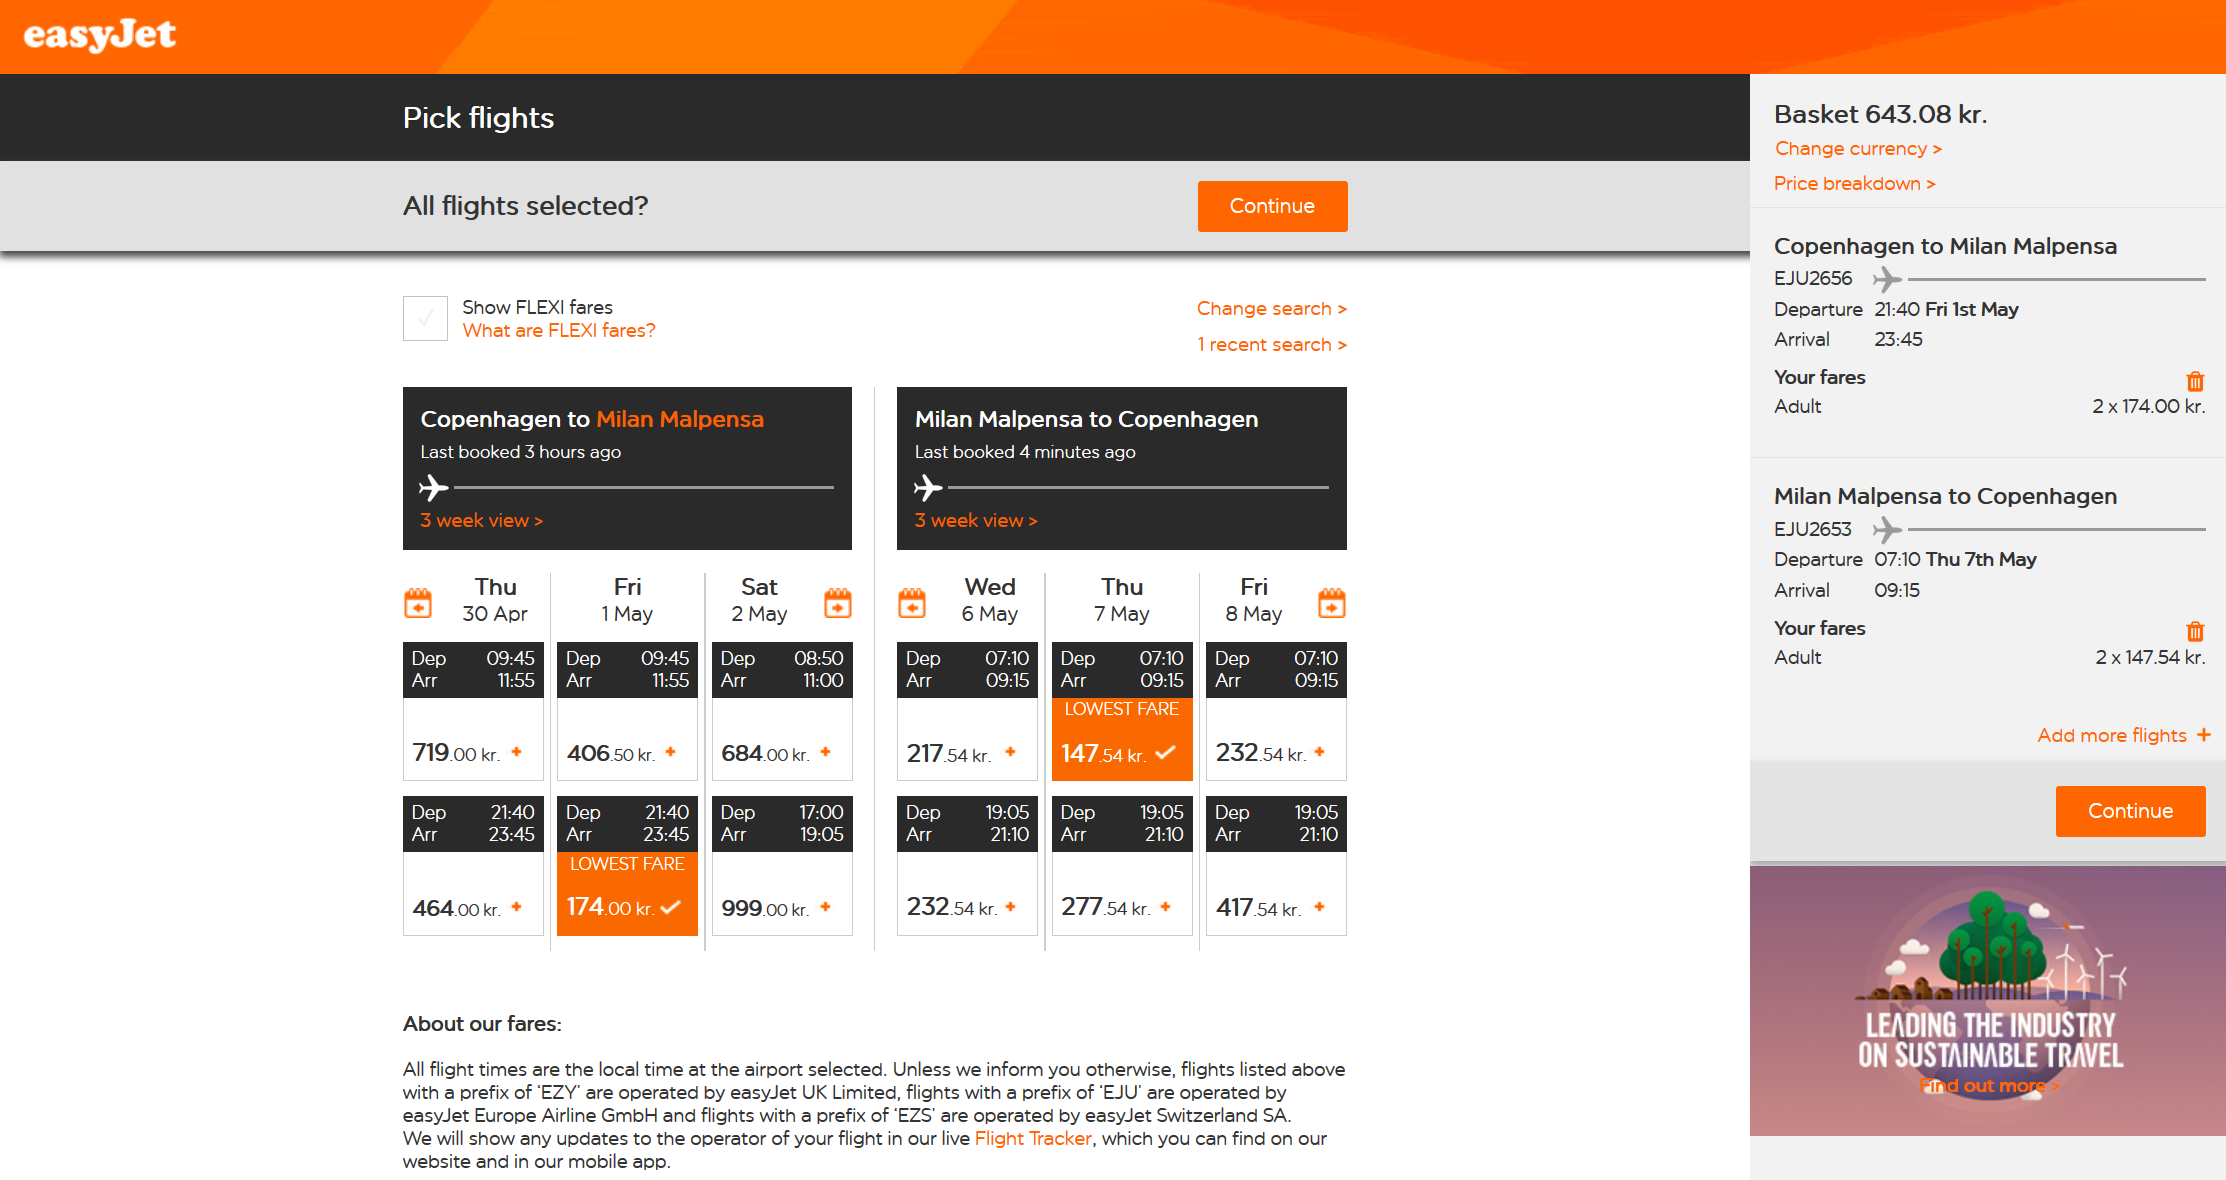Screen dimensions: 2226x1180
Task: Remove the Milan to Copenhagen fare with trash icon
Action: [2194, 631]
